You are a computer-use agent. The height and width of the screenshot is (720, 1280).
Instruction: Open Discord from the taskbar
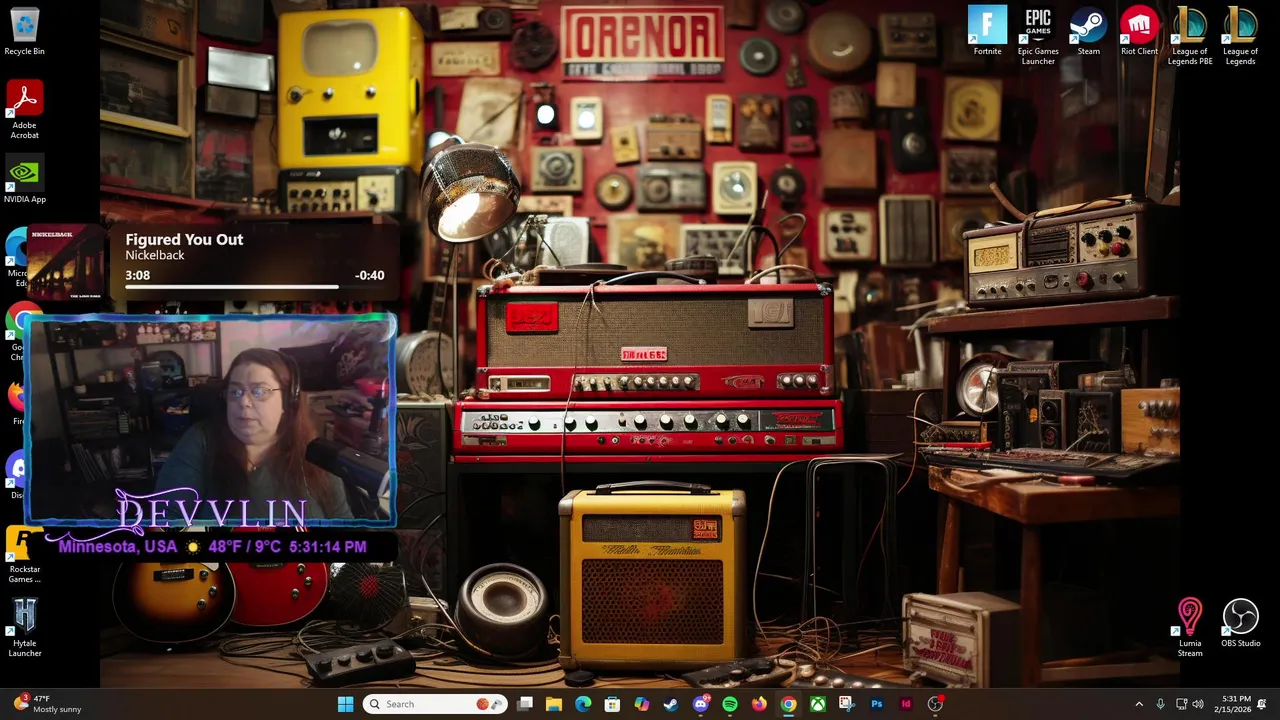click(x=700, y=704)
